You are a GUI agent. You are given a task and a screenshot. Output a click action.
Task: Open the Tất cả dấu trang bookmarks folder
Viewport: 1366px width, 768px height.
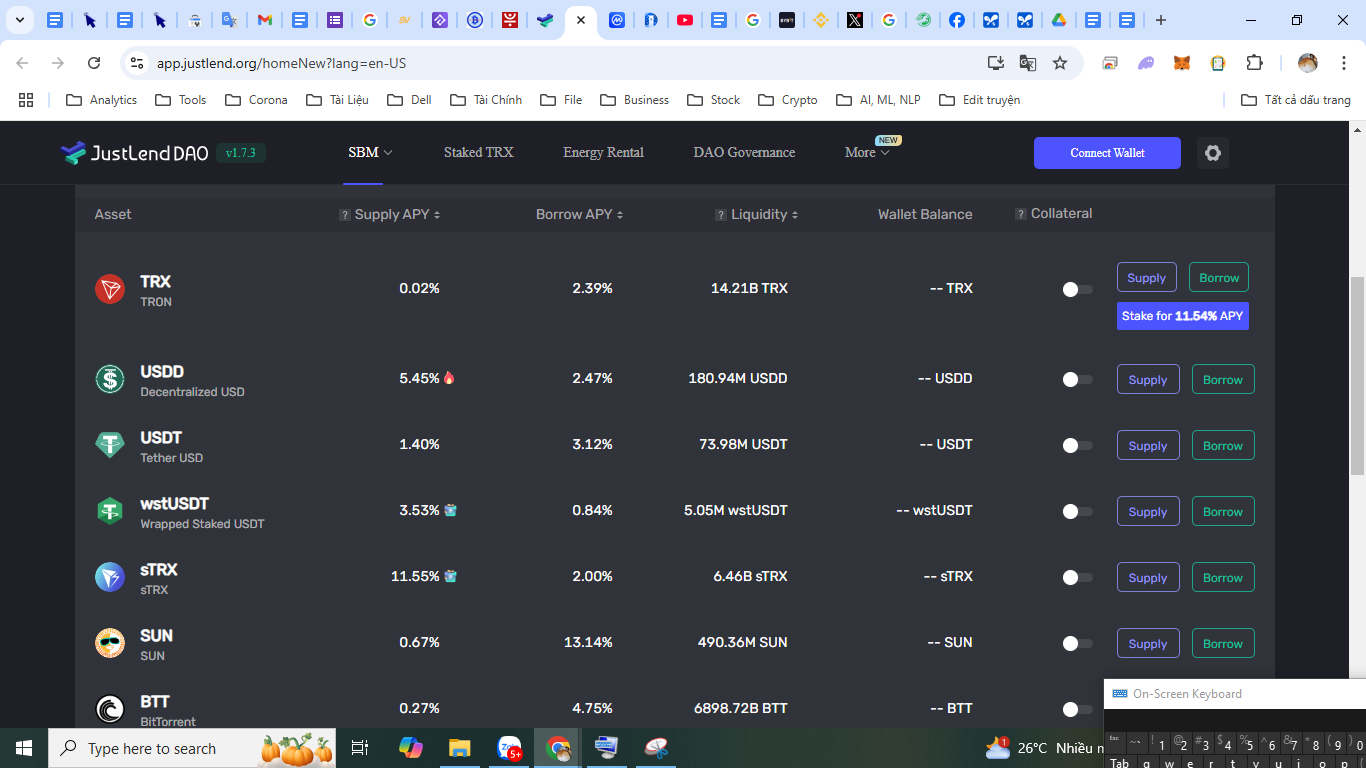(1296, 100)
